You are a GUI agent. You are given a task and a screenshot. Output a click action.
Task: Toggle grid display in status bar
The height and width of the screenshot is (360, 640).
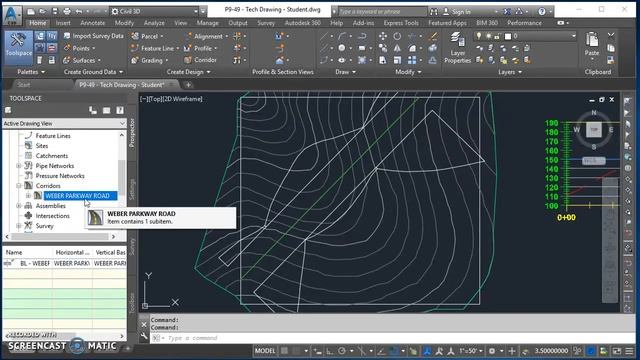[x=284, y=351]
